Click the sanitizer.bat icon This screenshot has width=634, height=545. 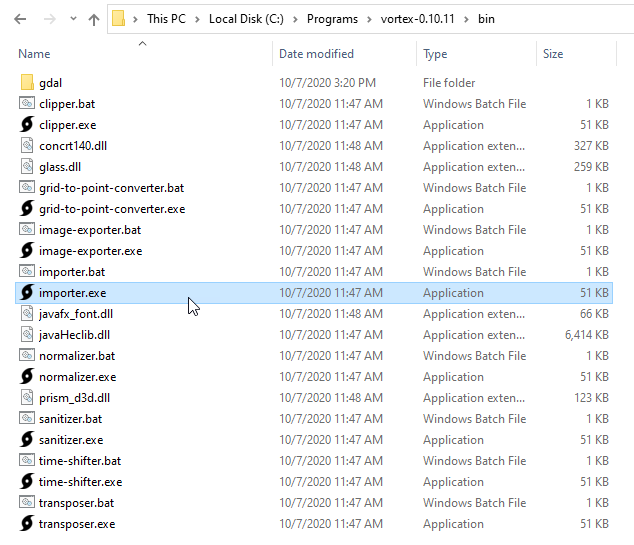27,418
